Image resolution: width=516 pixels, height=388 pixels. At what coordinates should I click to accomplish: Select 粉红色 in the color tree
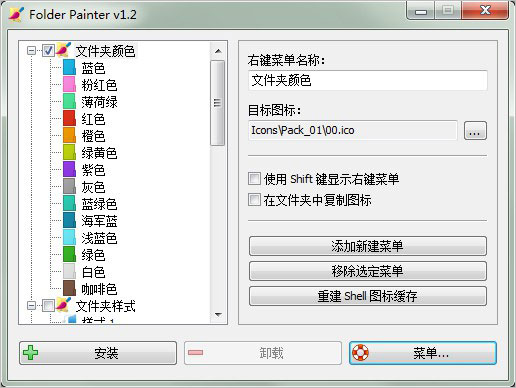click(x=99, y=85)
